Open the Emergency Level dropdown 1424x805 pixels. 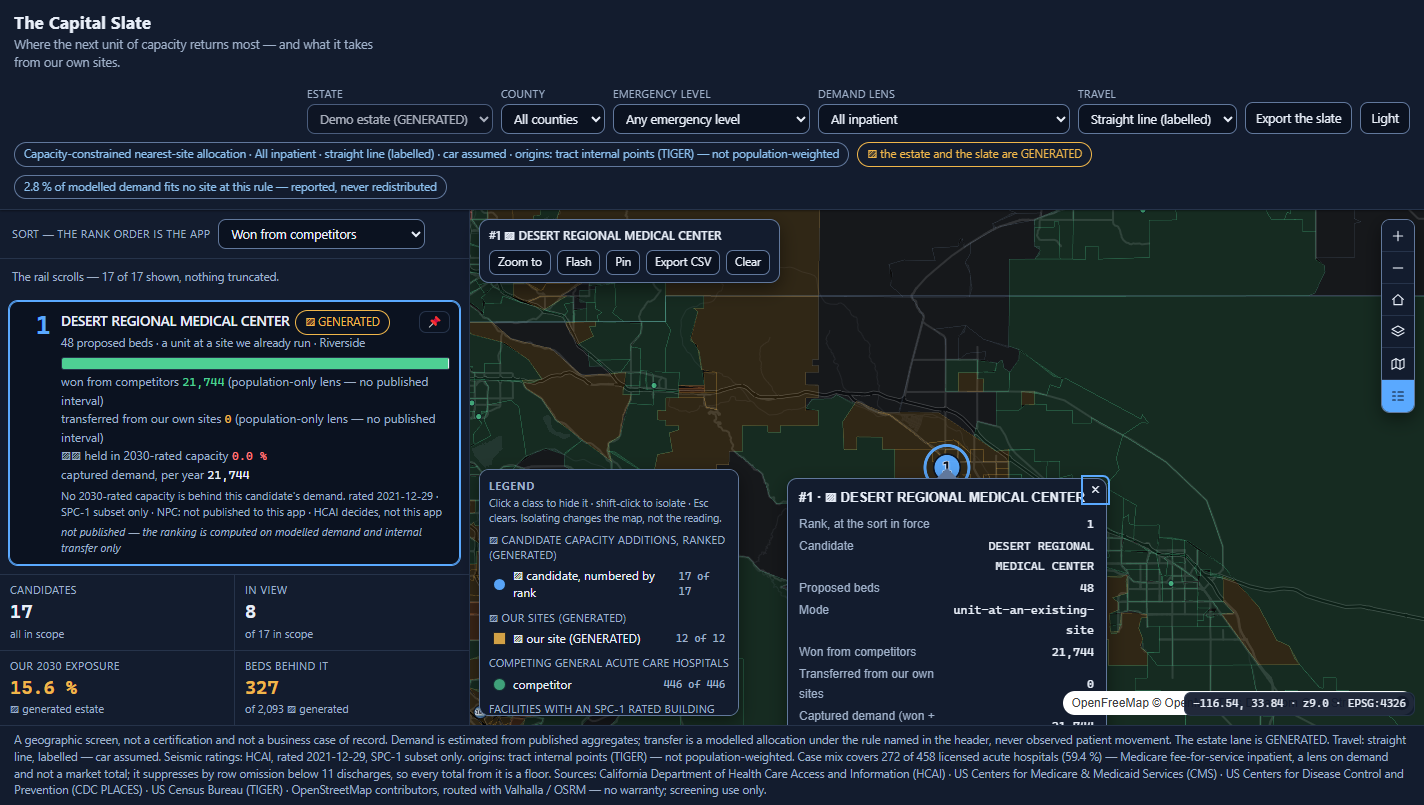click(711, 119)
